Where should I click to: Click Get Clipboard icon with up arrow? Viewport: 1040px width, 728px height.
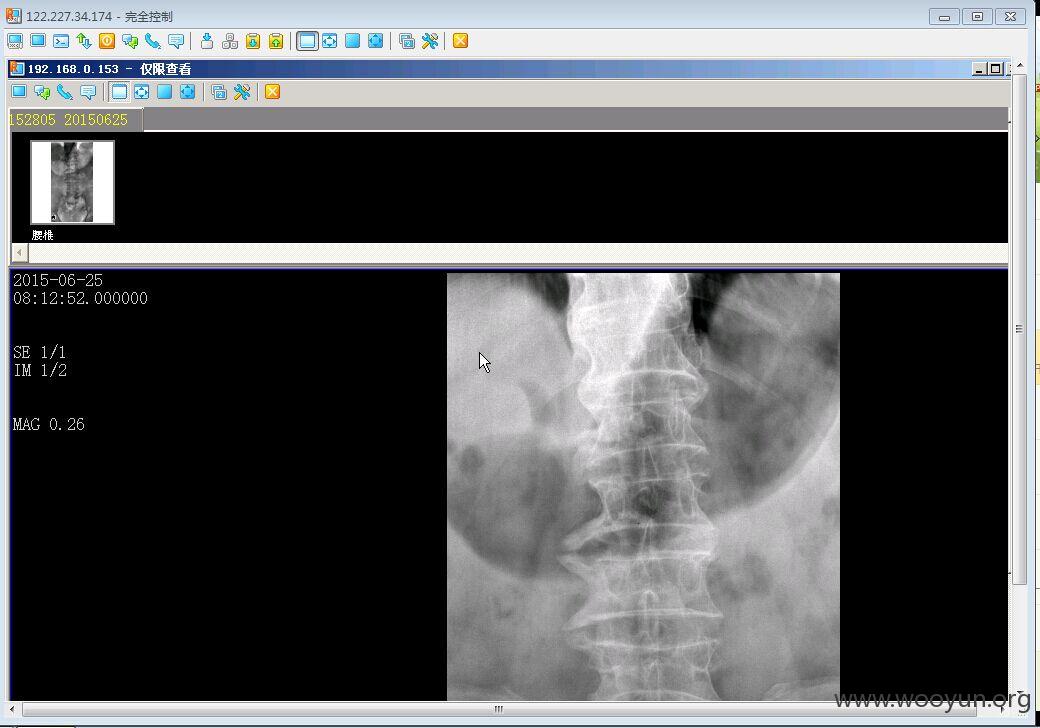[x=276, y=41]
